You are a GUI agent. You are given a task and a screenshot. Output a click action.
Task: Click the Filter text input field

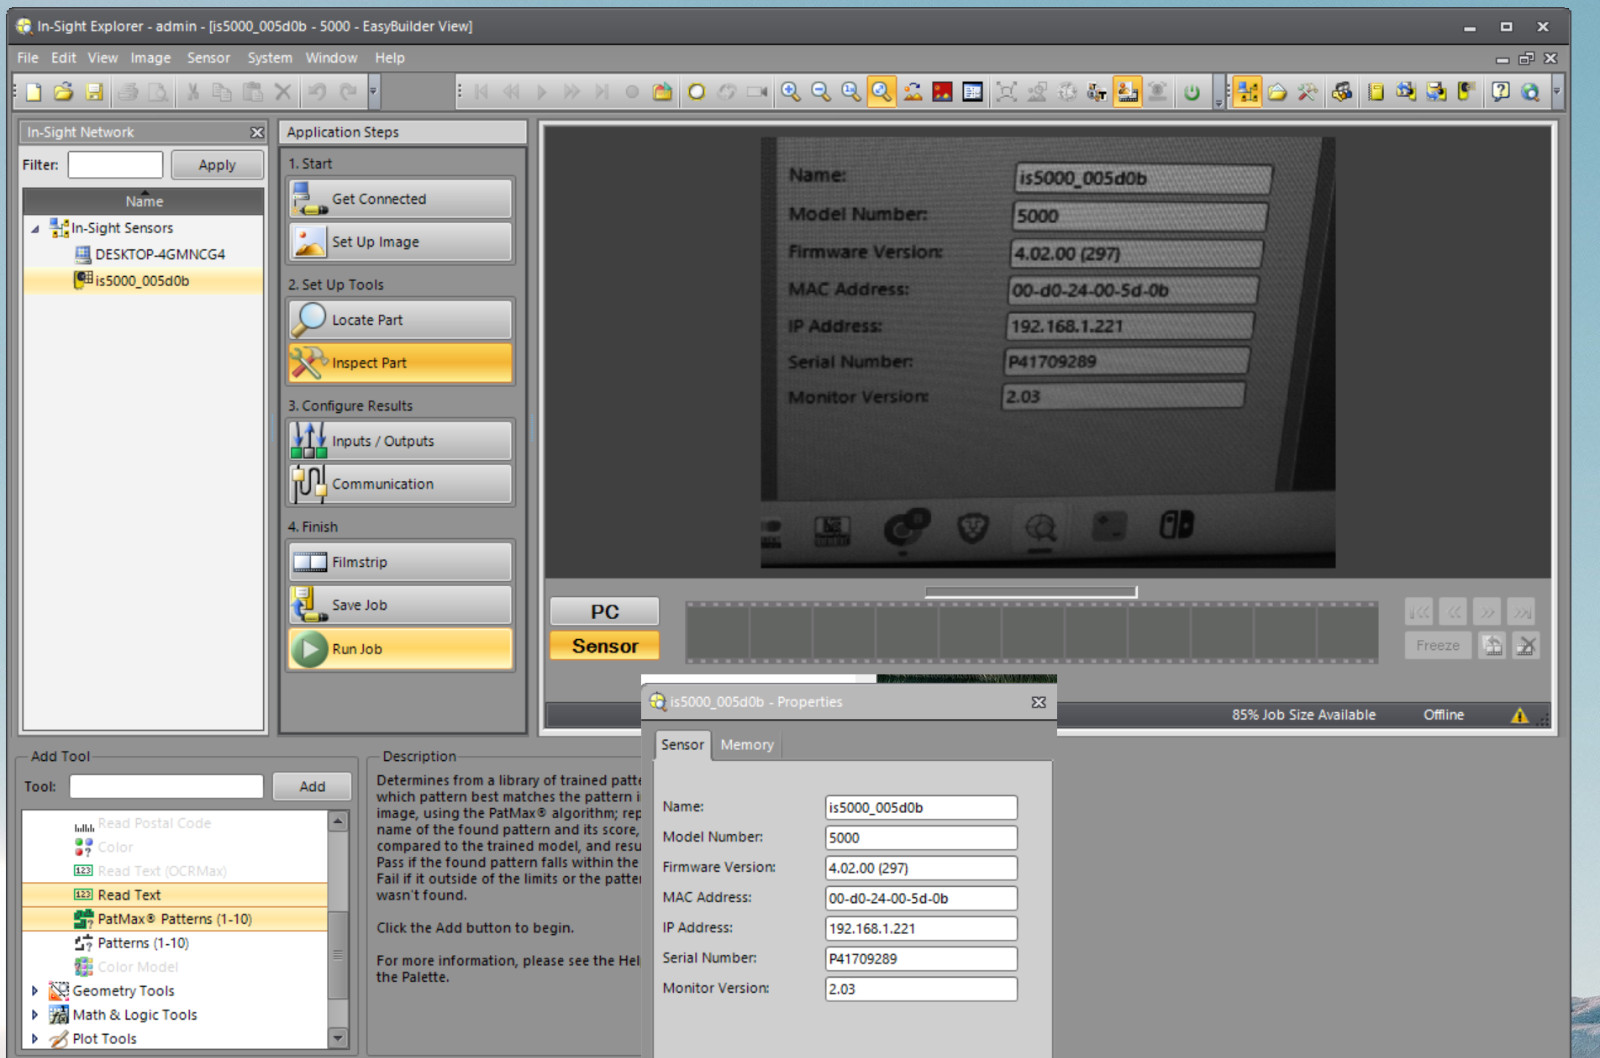pyautogui.click(x=115, y=165)
